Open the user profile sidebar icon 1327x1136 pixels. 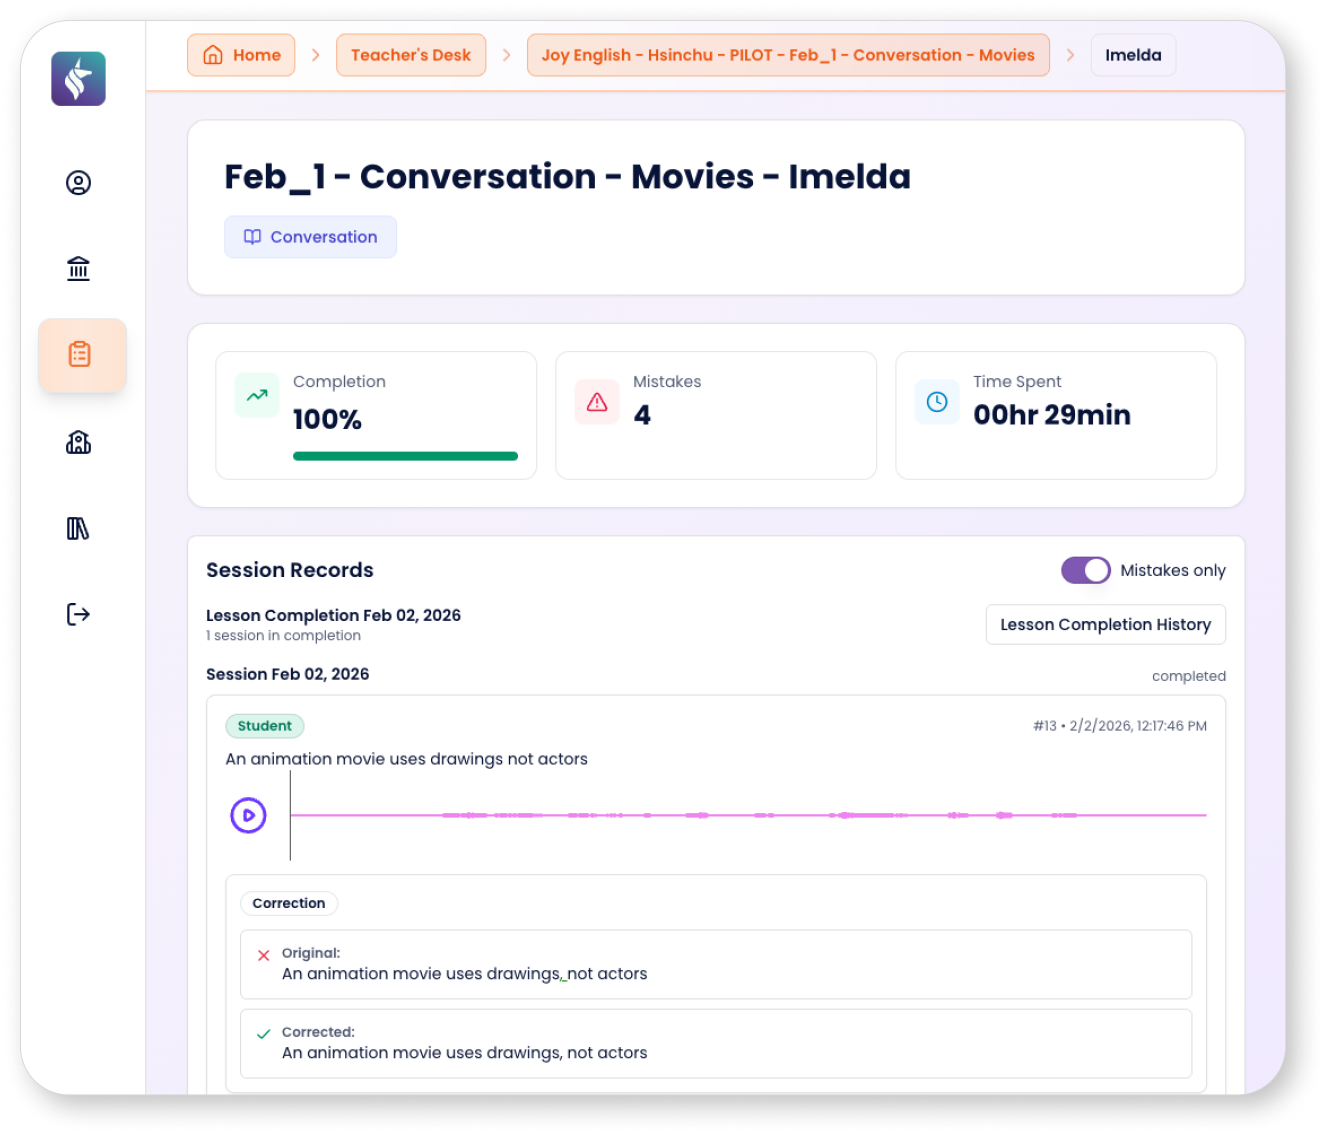pyautogui.click(x=78, y=183)
